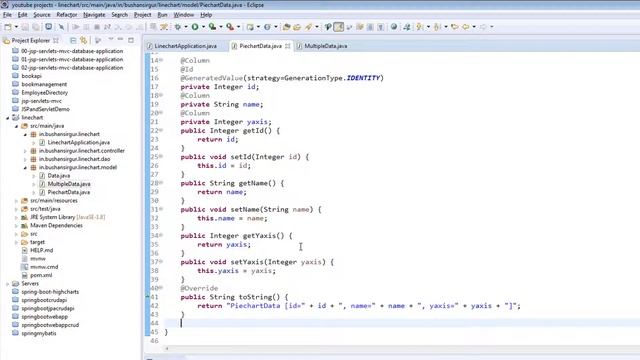Open the New wizard dropdown arrow
The height and width of the screenshot is (360, 640).
(x=16, y=27)
